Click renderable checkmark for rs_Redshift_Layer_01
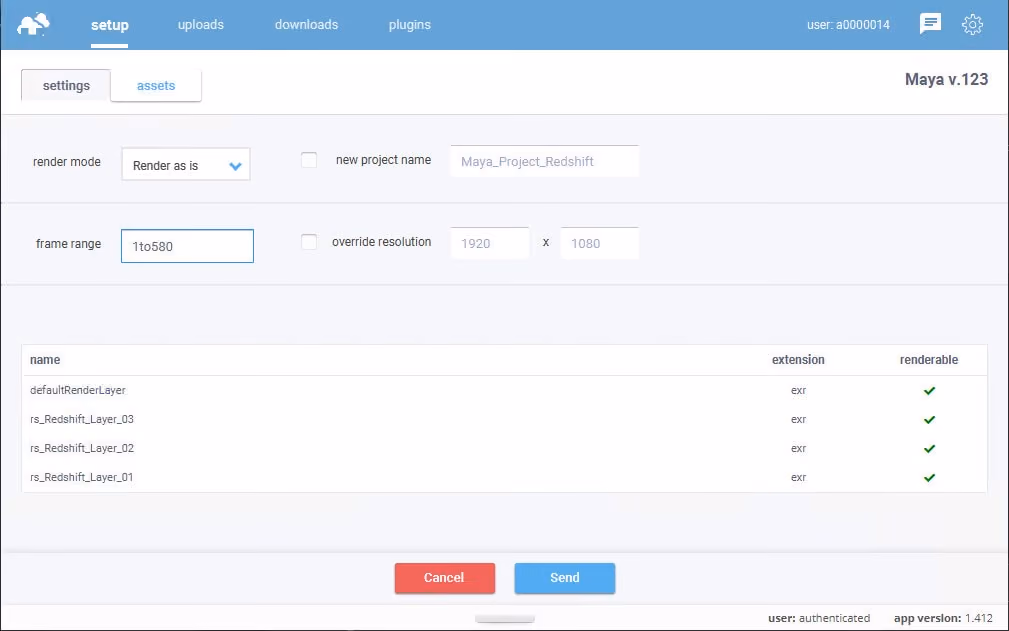 coord(929,477)
